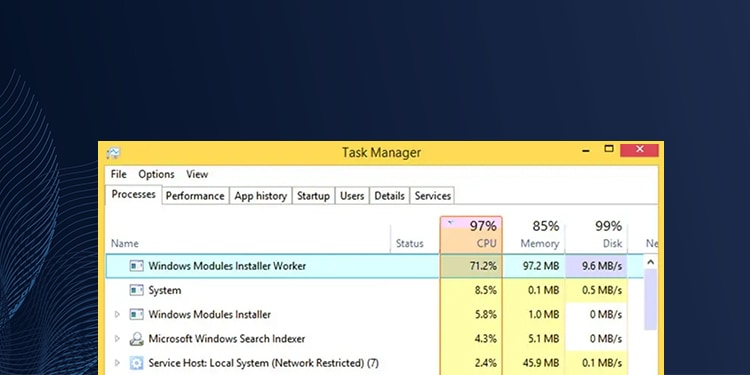Open the File menu
The width and height of the screenshot is (750, 375).
tap(119, 174)
